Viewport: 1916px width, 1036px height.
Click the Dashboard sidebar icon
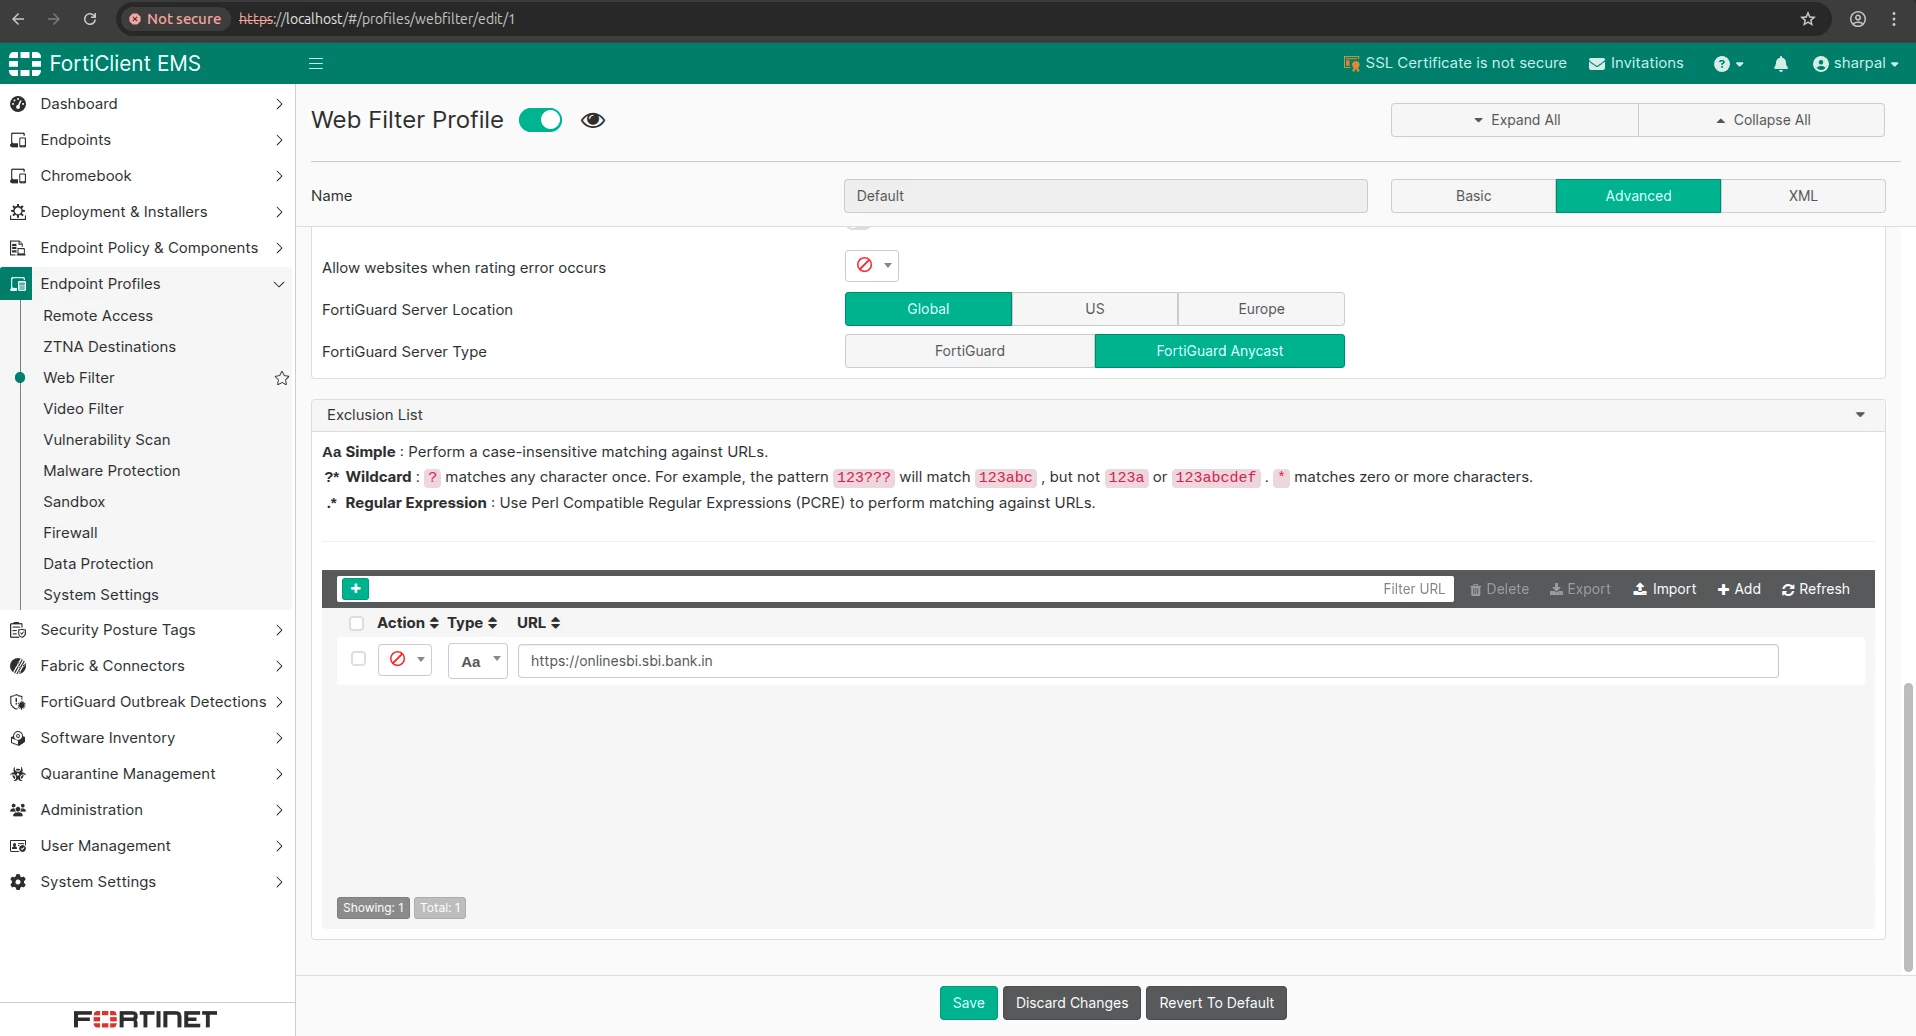click(x=18, y=104)
